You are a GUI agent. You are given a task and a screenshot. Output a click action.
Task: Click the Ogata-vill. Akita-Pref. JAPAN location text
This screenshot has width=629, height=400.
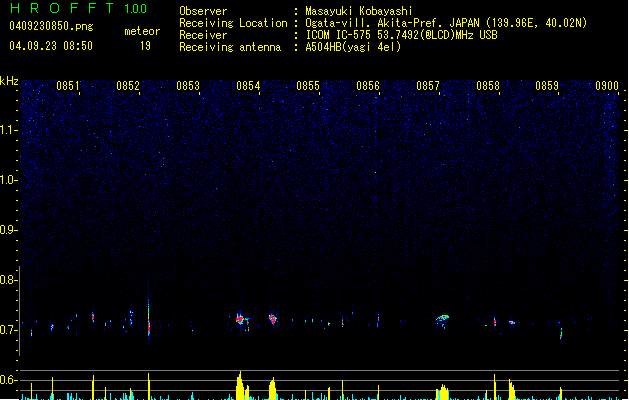pos(446,23)
